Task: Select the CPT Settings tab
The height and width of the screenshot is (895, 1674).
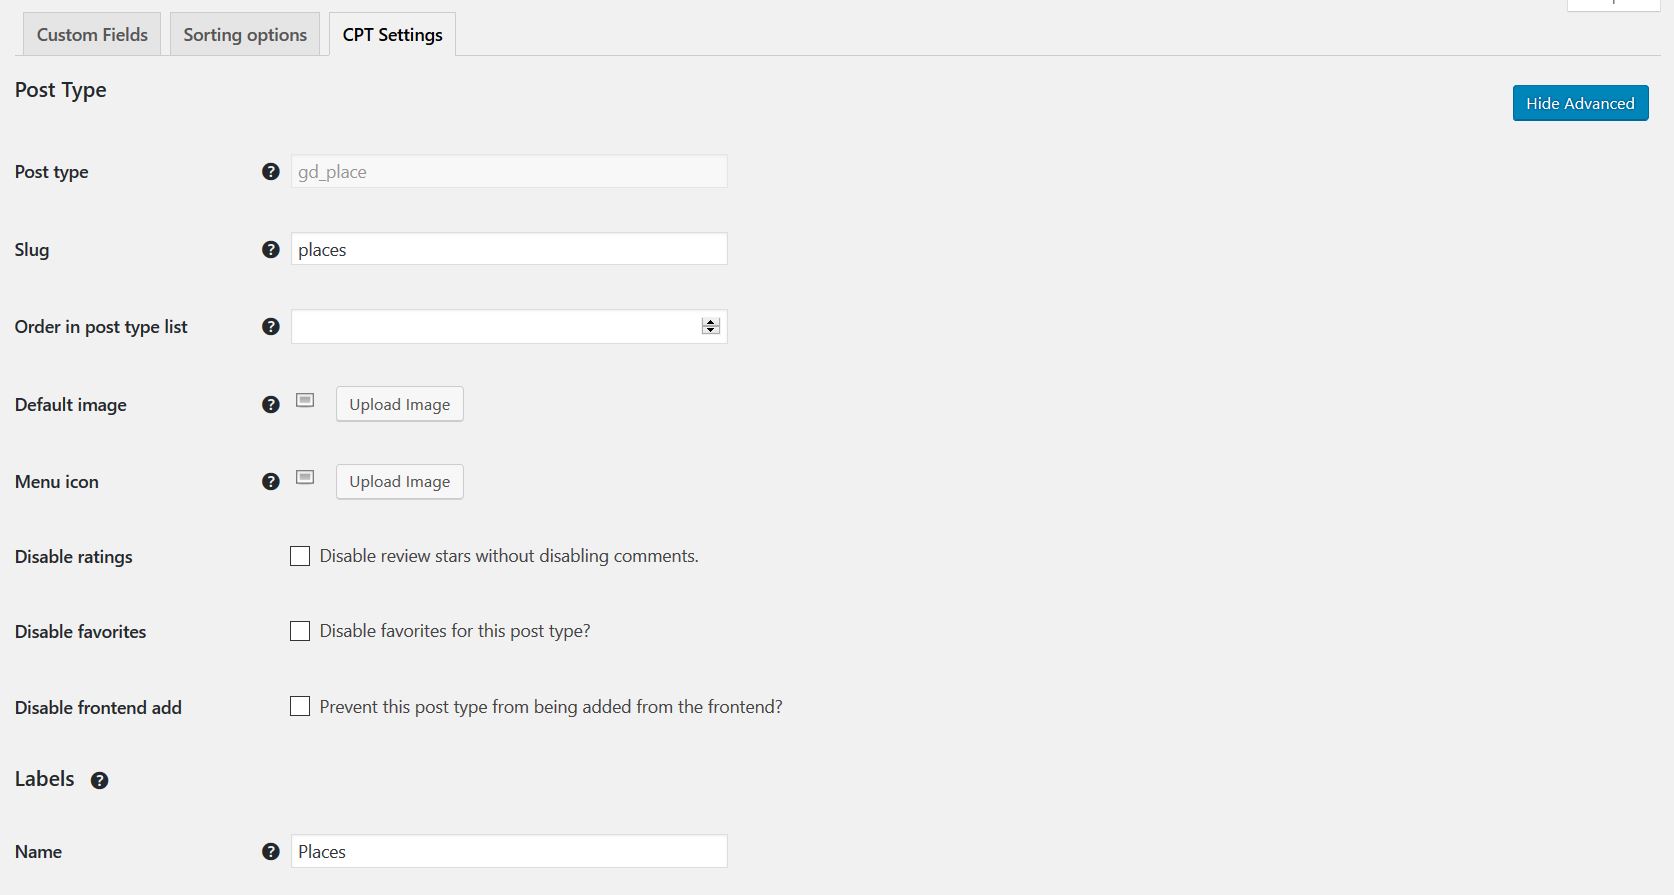Action: [392, 35]
